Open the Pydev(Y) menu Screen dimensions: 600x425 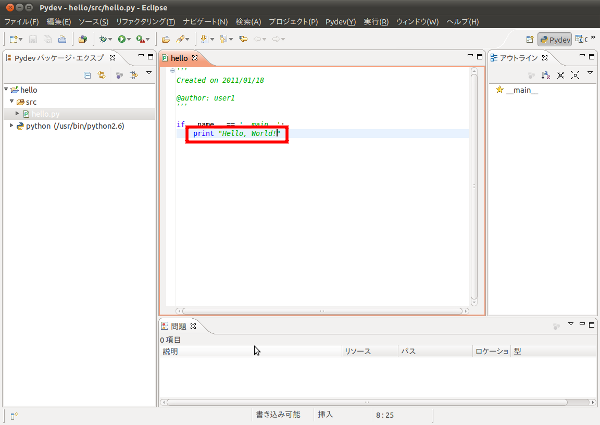coord(341,22)
